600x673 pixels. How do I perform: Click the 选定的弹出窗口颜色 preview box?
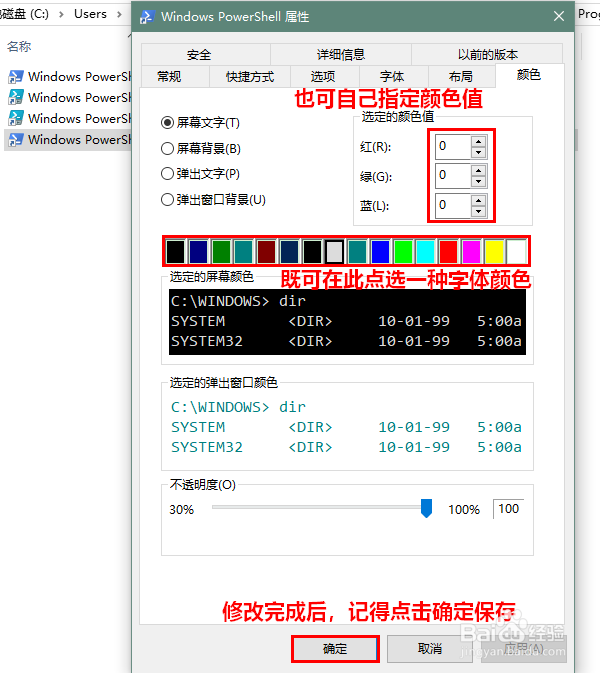point(347,427)
